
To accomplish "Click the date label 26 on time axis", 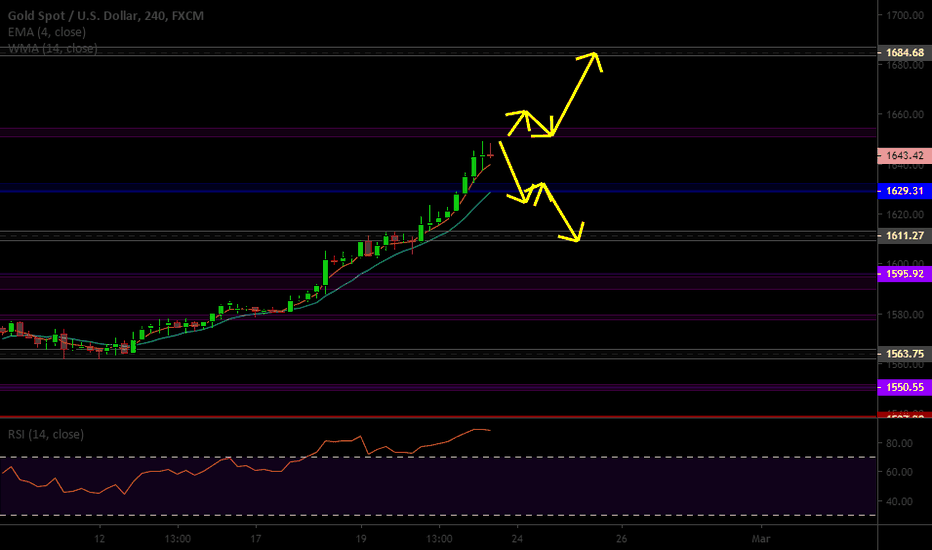I will pos(622,539).
